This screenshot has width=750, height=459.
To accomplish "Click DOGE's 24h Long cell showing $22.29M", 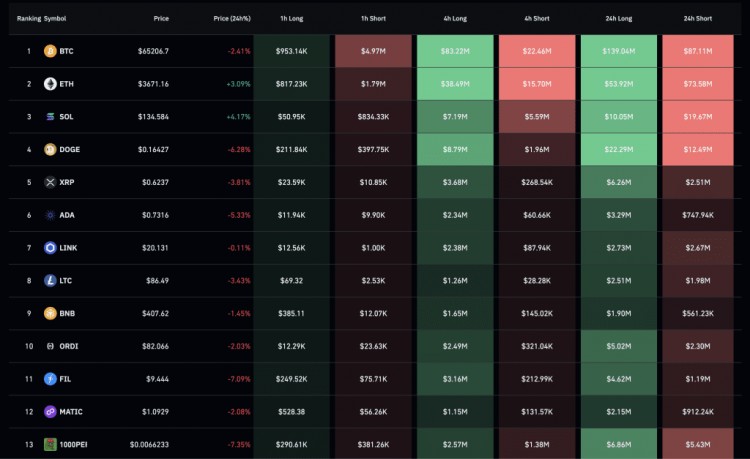I will [x=618, y=150].
